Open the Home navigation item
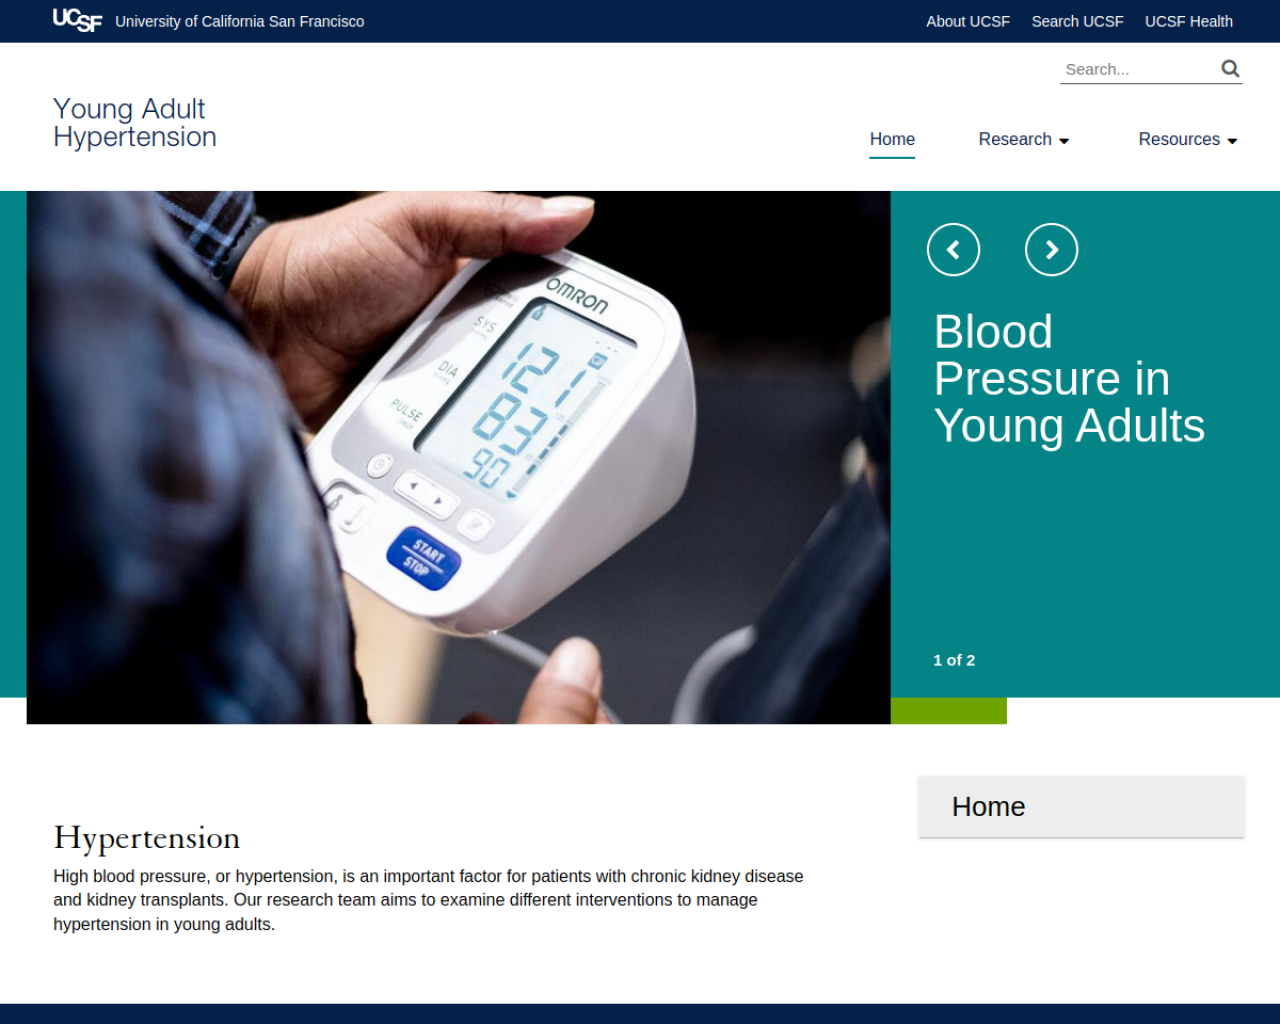The width and height of the screenshot is (1280, 1024). tap(892, 139)
